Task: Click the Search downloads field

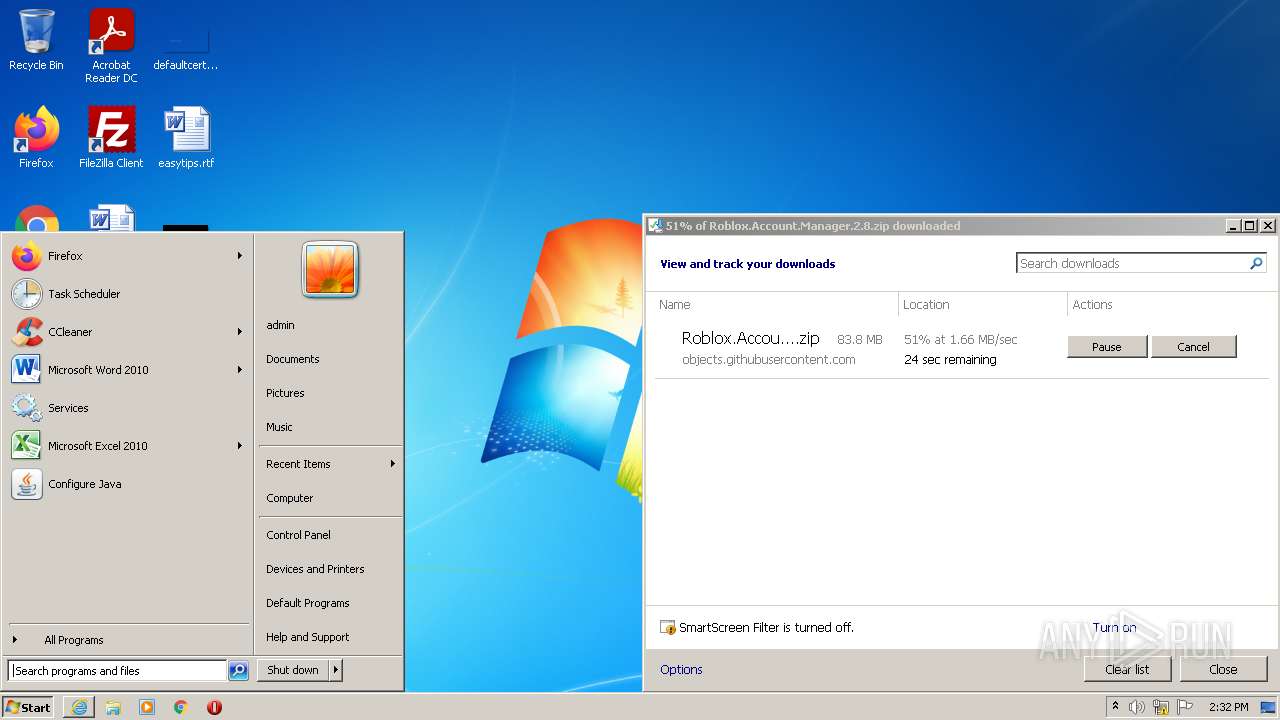Action: click(x=1132, y=263)
